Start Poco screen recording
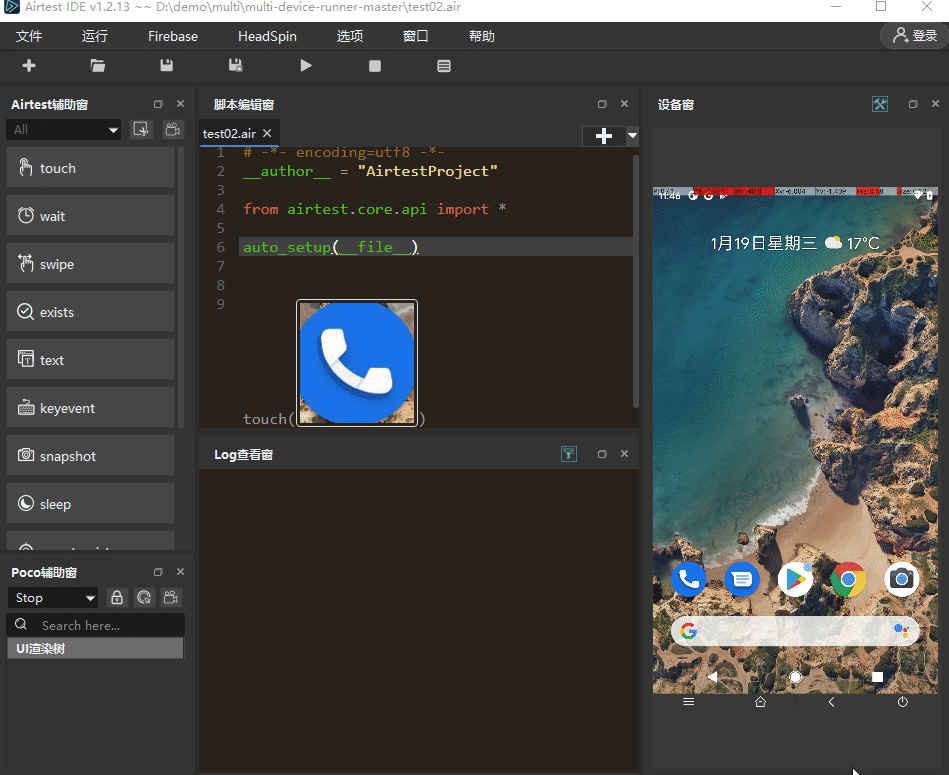 click(169, 597)
